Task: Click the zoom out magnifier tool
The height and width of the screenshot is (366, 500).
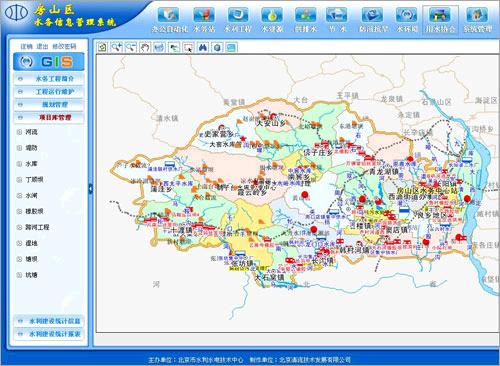Action: pos(131,47)
